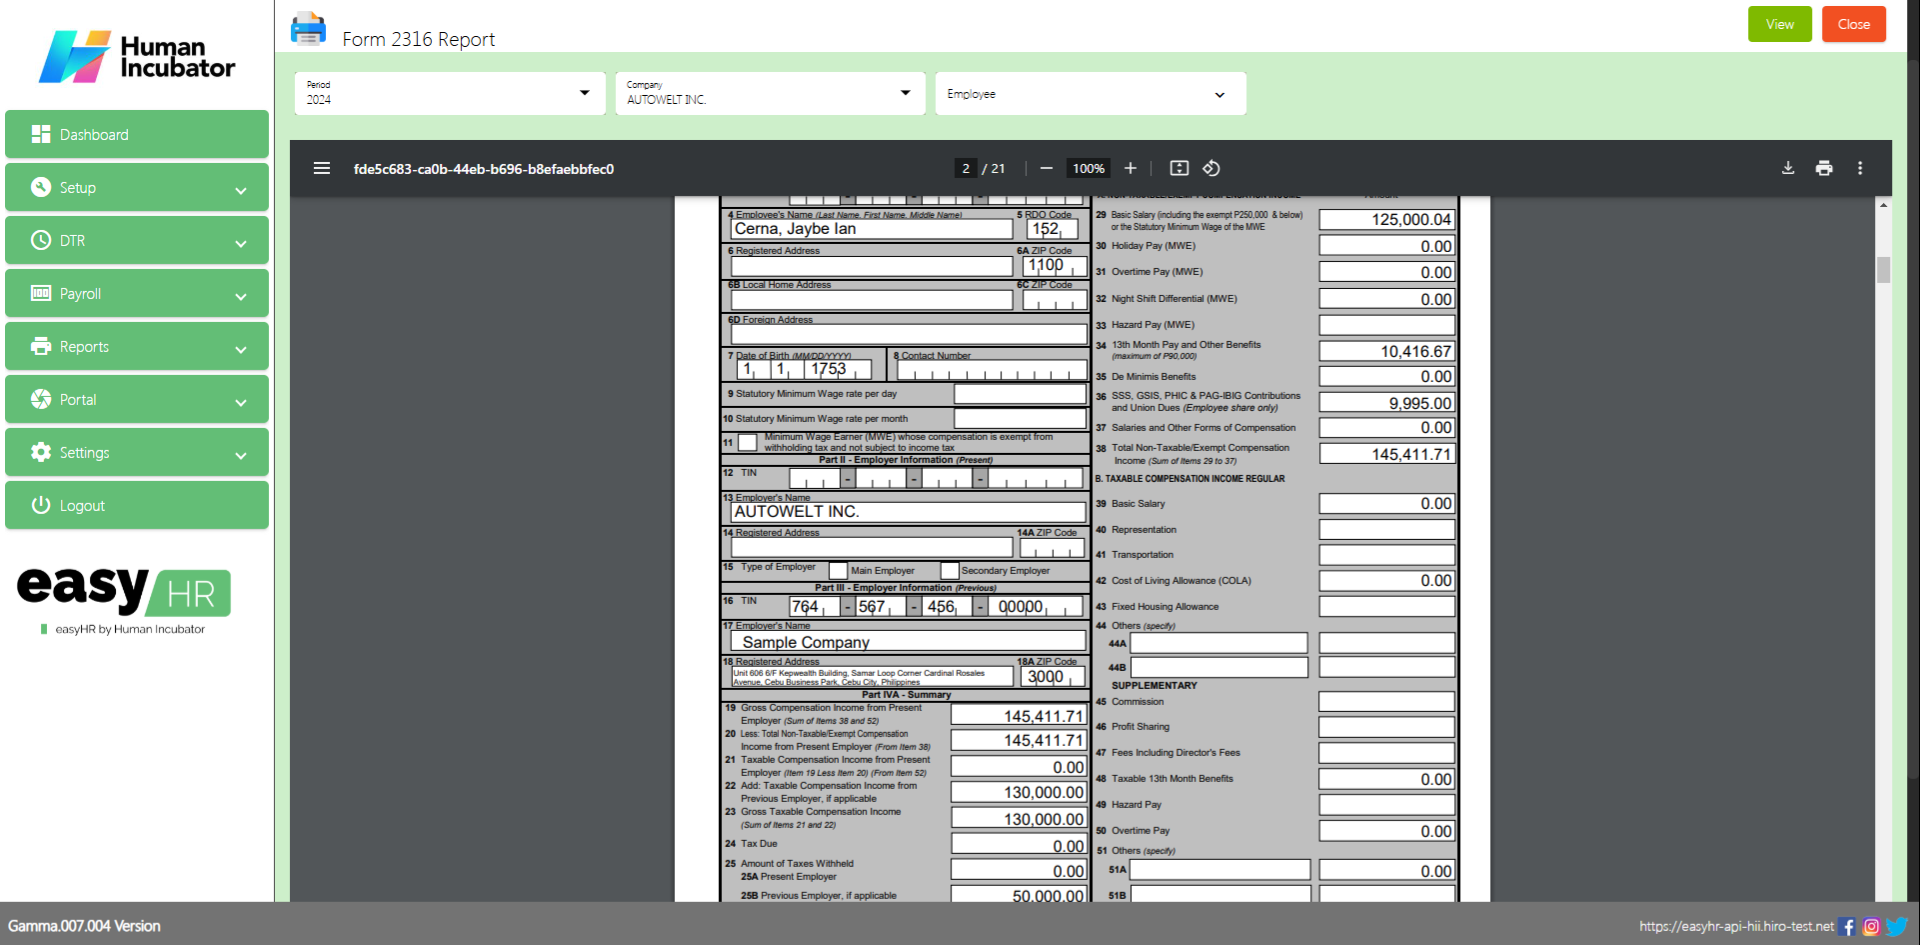
Task: Click the Settings gear icon
Action: (x=41, y=452)
